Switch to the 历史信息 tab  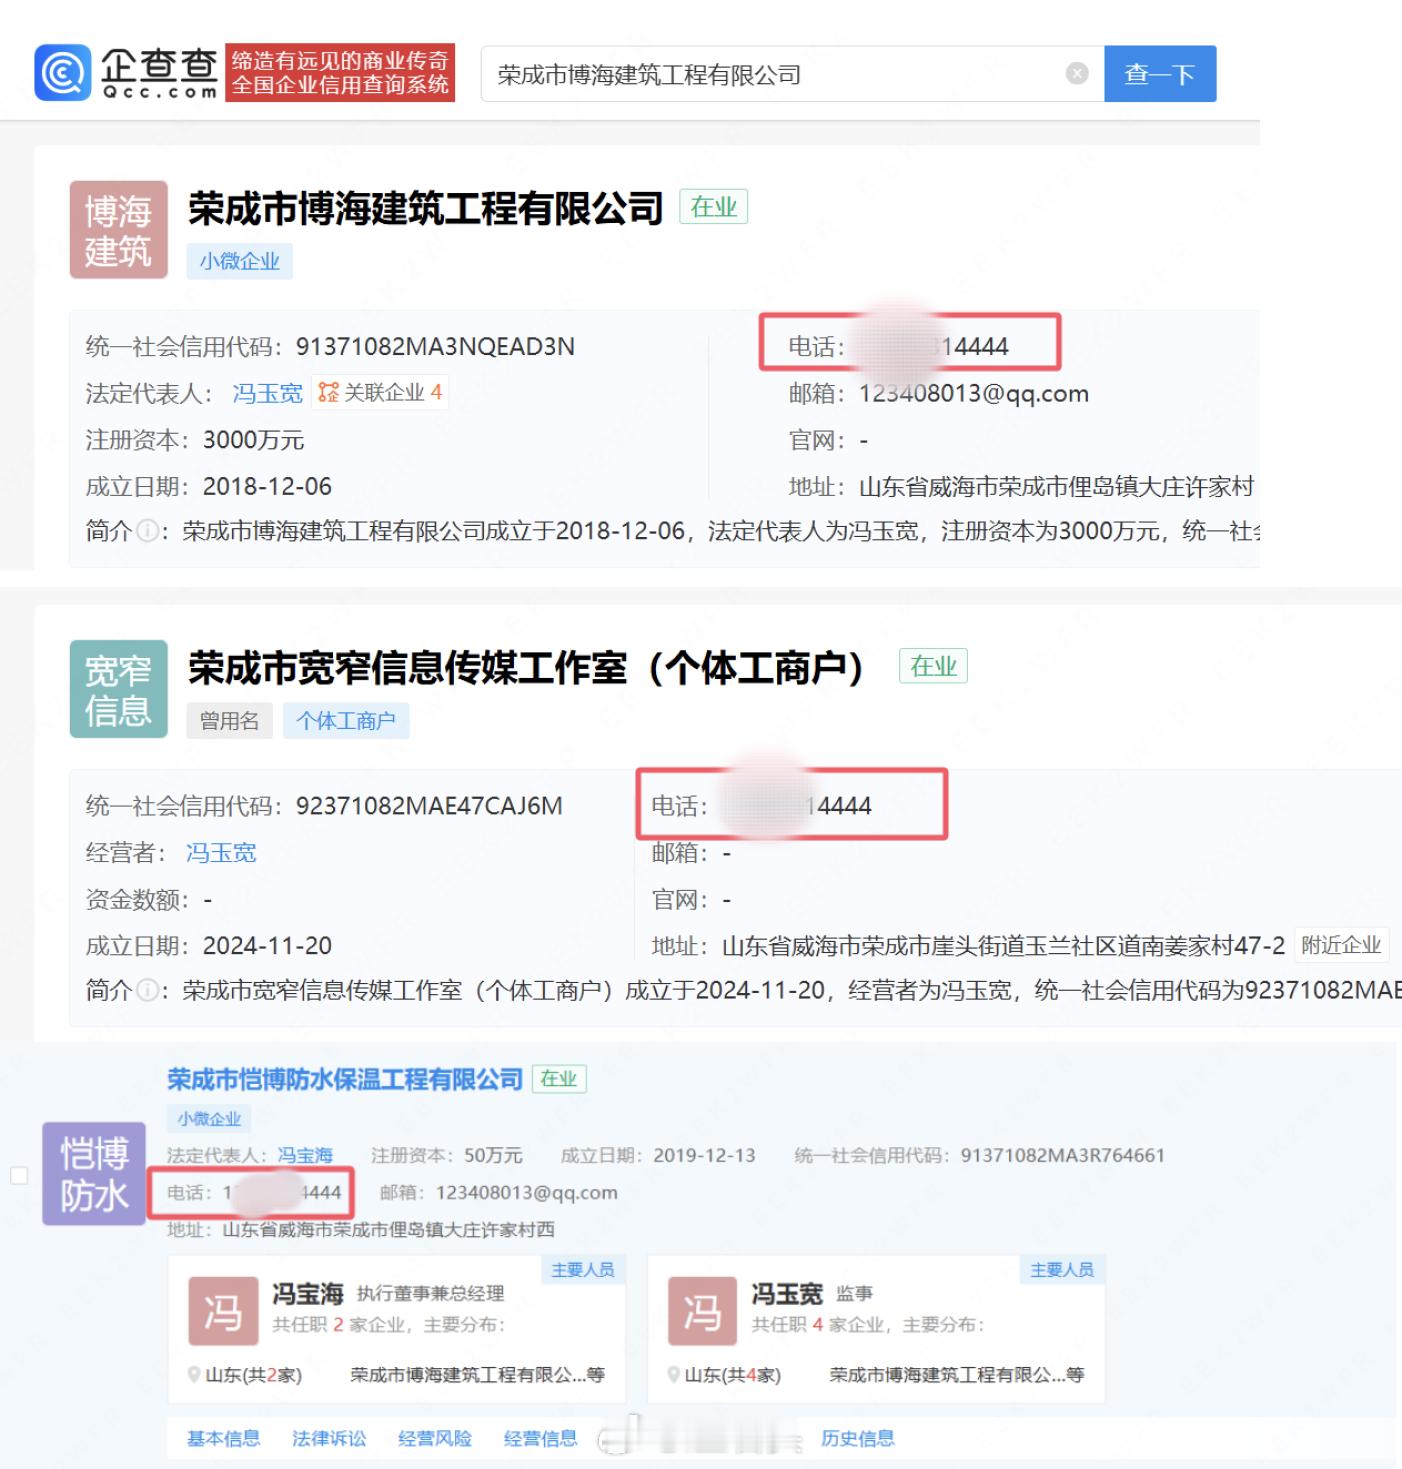pyautogui.click(x=858, y=1438)
